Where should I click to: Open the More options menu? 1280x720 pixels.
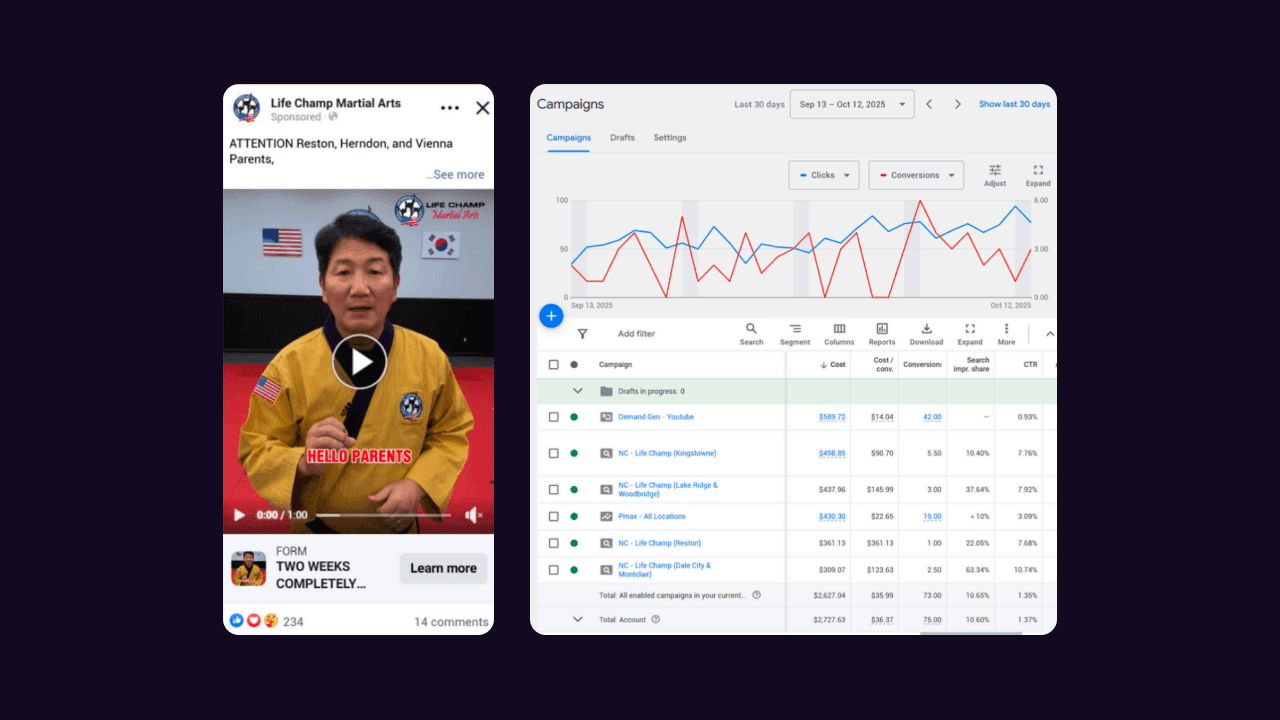coord(1006,334)
